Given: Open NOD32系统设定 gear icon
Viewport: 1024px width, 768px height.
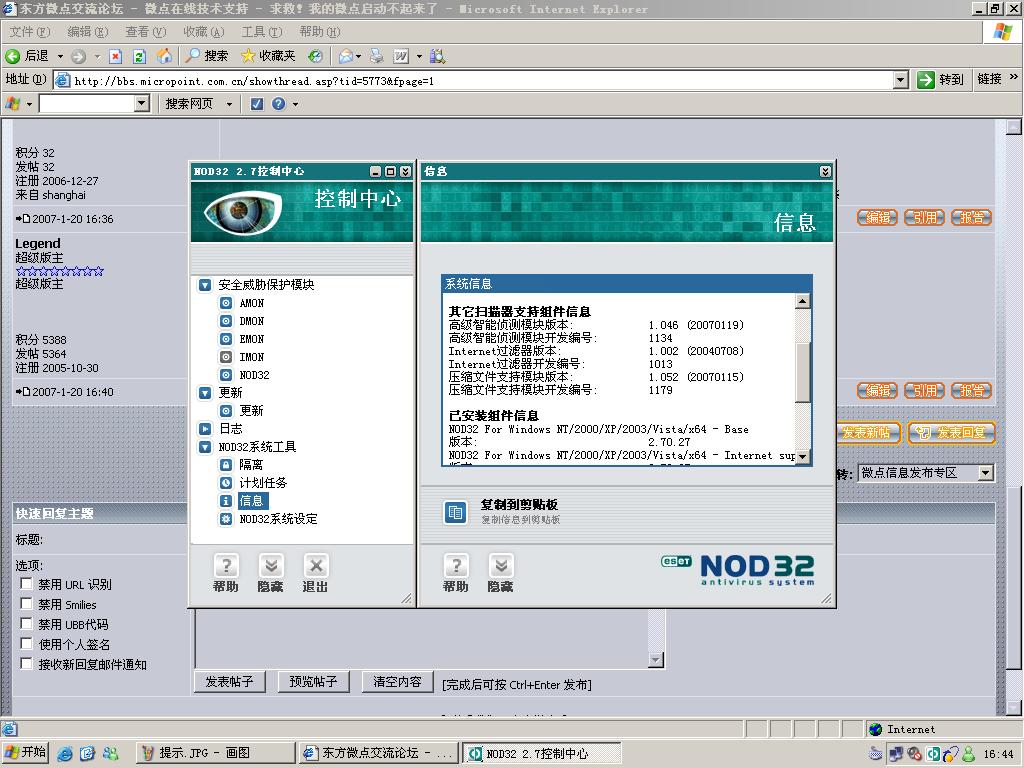Looking at the screenshot, I should click(225, 519).
